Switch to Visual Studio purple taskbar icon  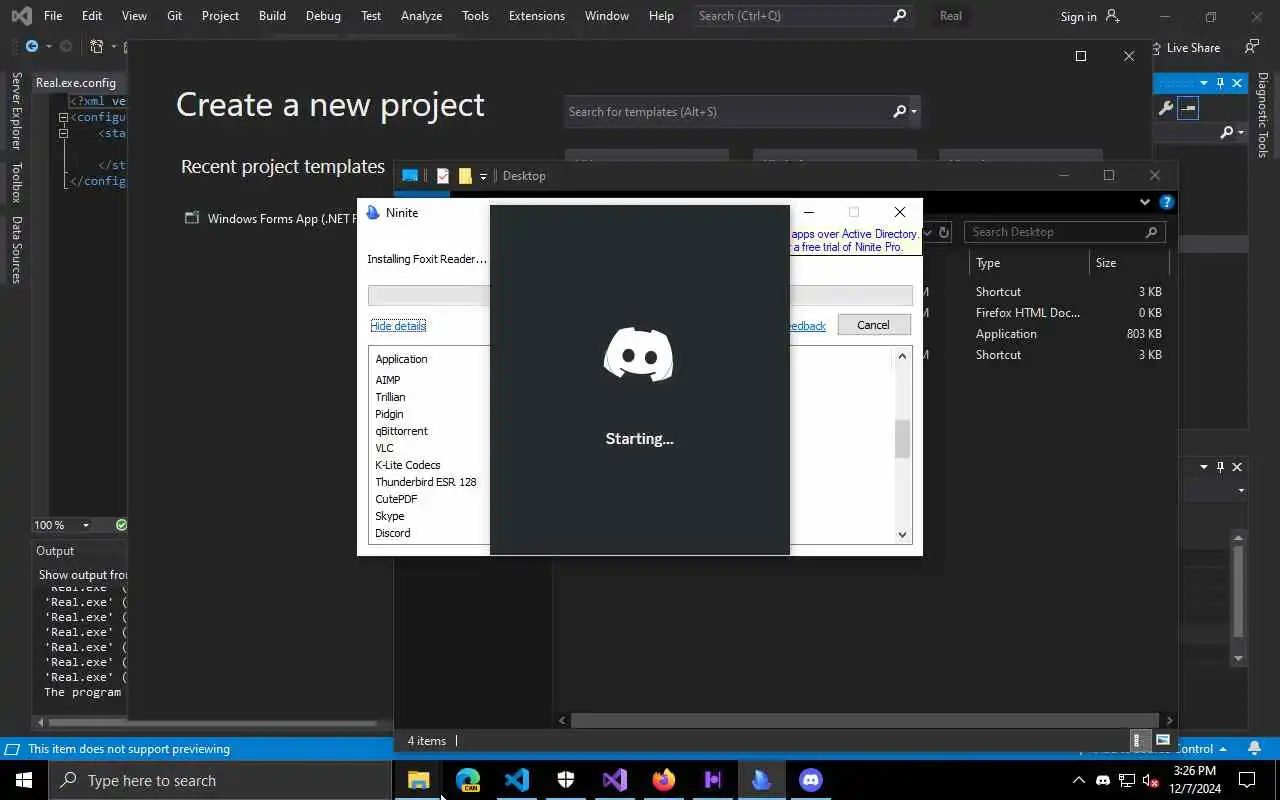[615, 780]
